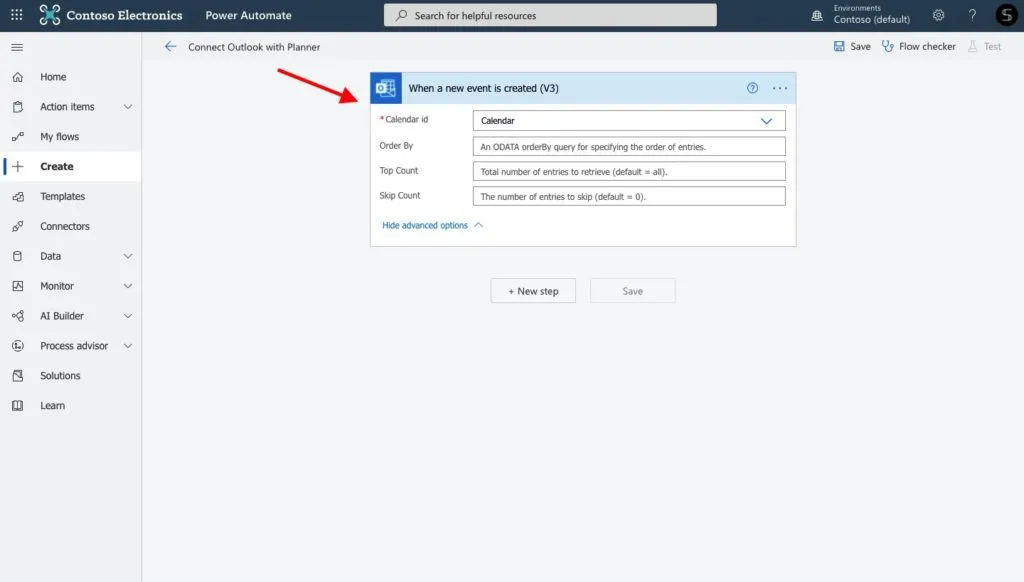
Task: Expand Action items chevron
Action: 128,106
